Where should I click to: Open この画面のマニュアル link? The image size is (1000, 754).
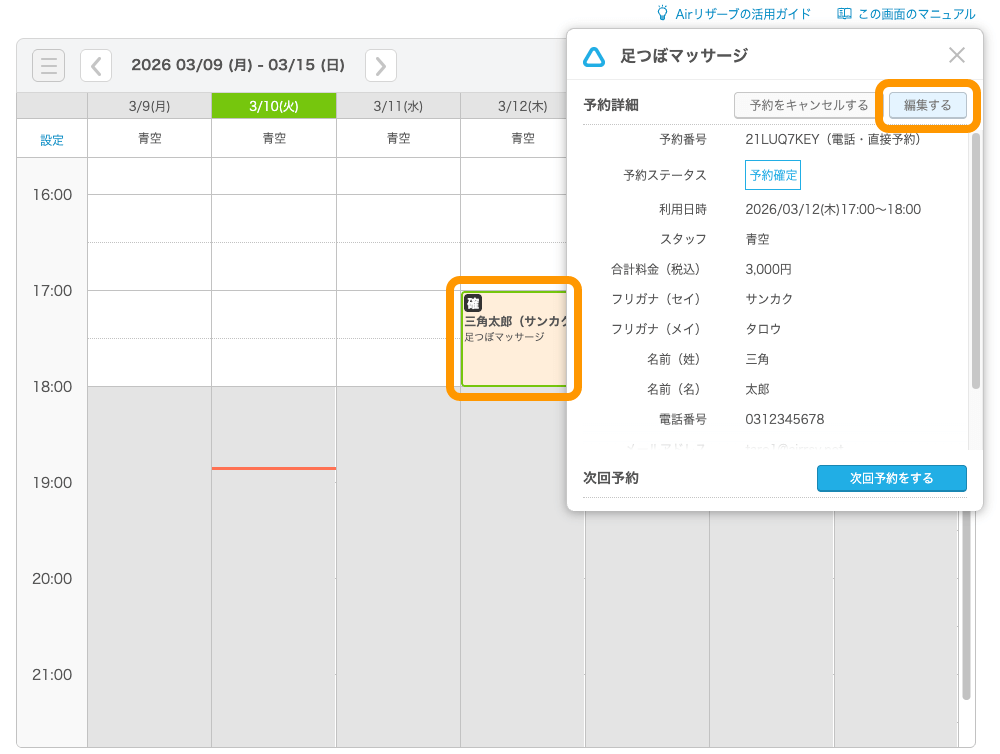click(916, 14)
